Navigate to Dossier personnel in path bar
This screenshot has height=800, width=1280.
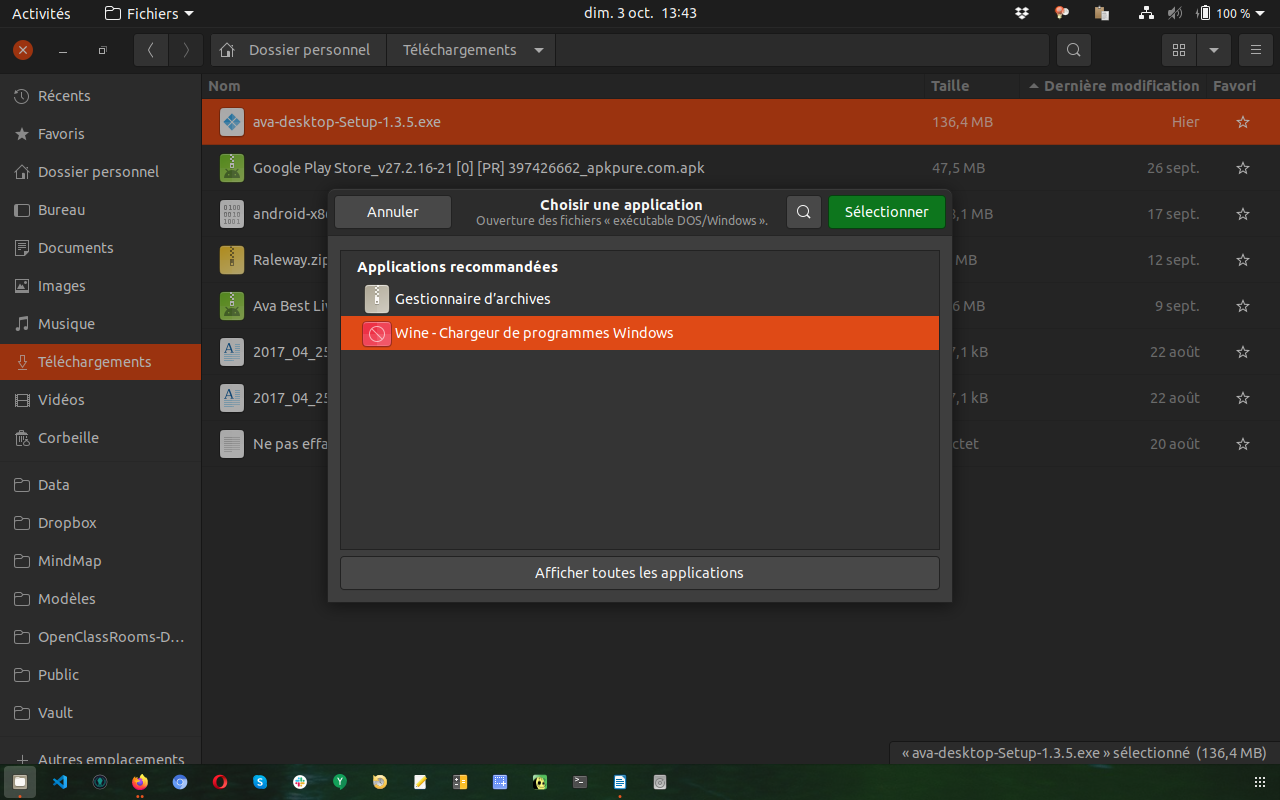298,50
